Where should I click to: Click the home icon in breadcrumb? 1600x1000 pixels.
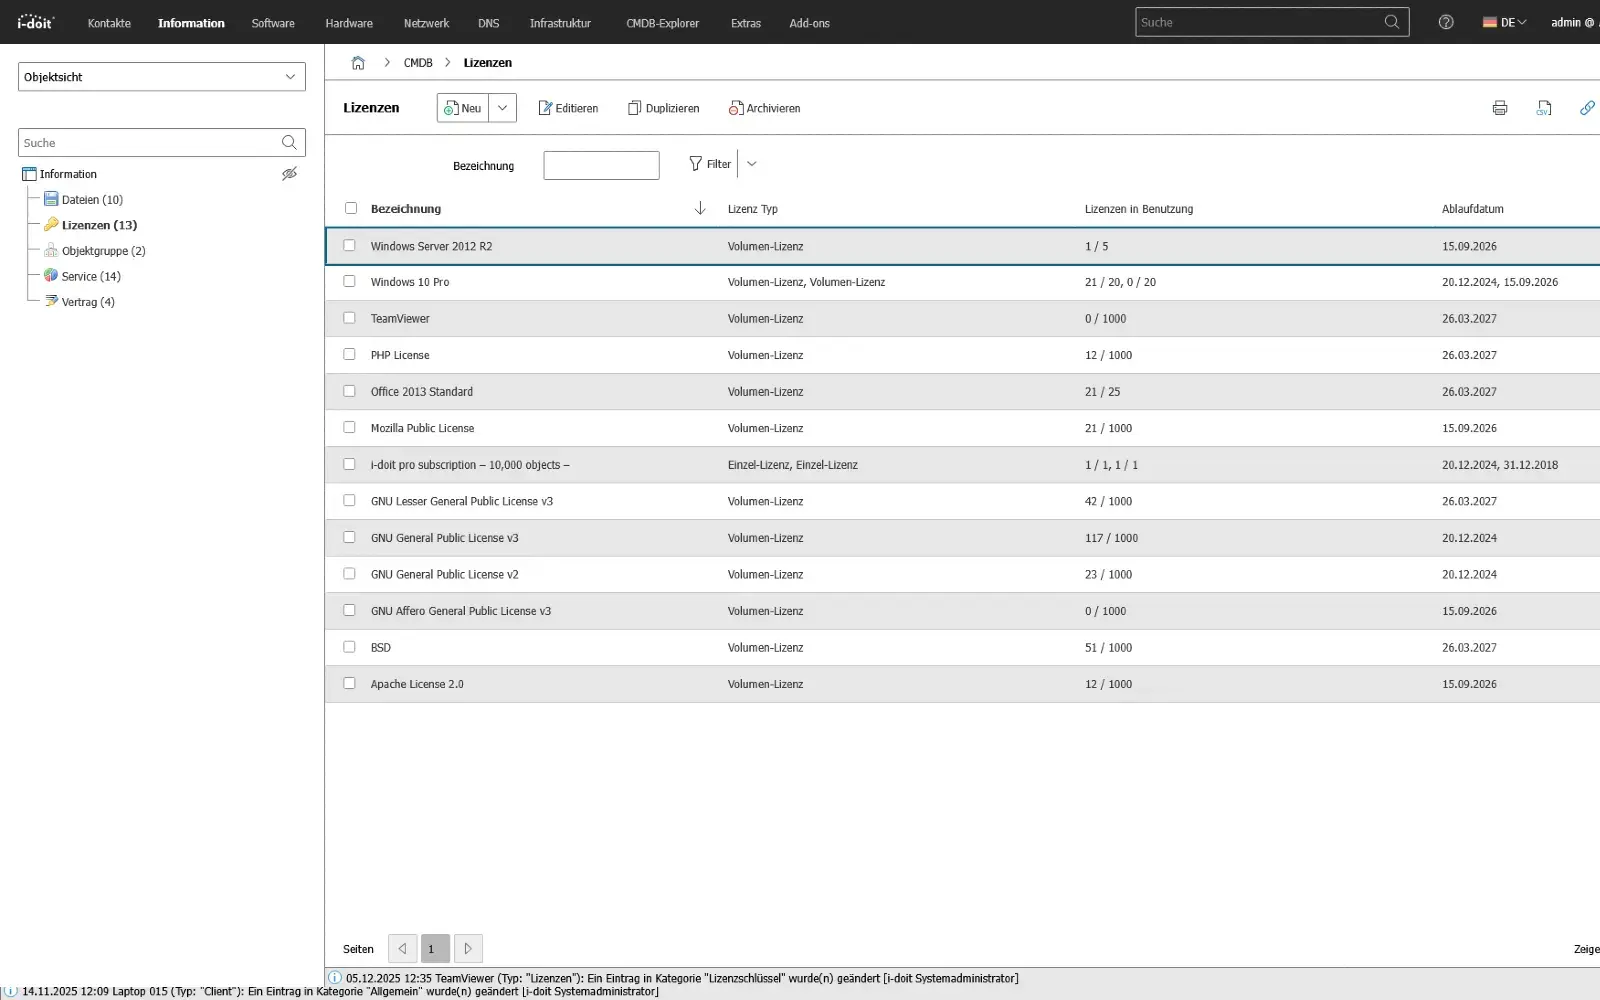pyautogui.click(x=358, y=63)
